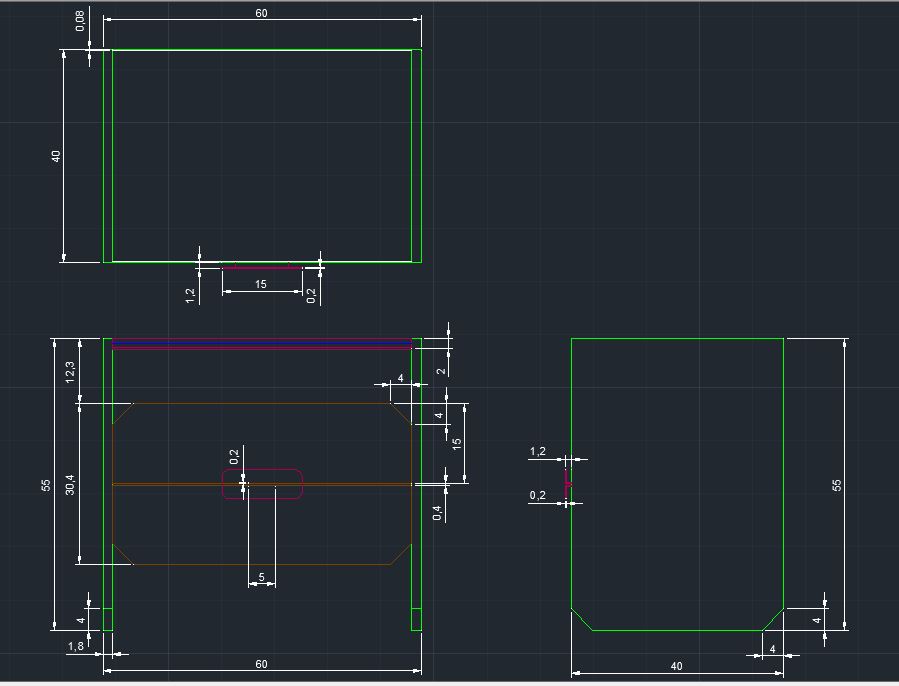Image resolution: width=899 pixels, height=686 pixels.
Task: Select the horizontal 4 dimension above the 40 label
Action: [772, 649]
